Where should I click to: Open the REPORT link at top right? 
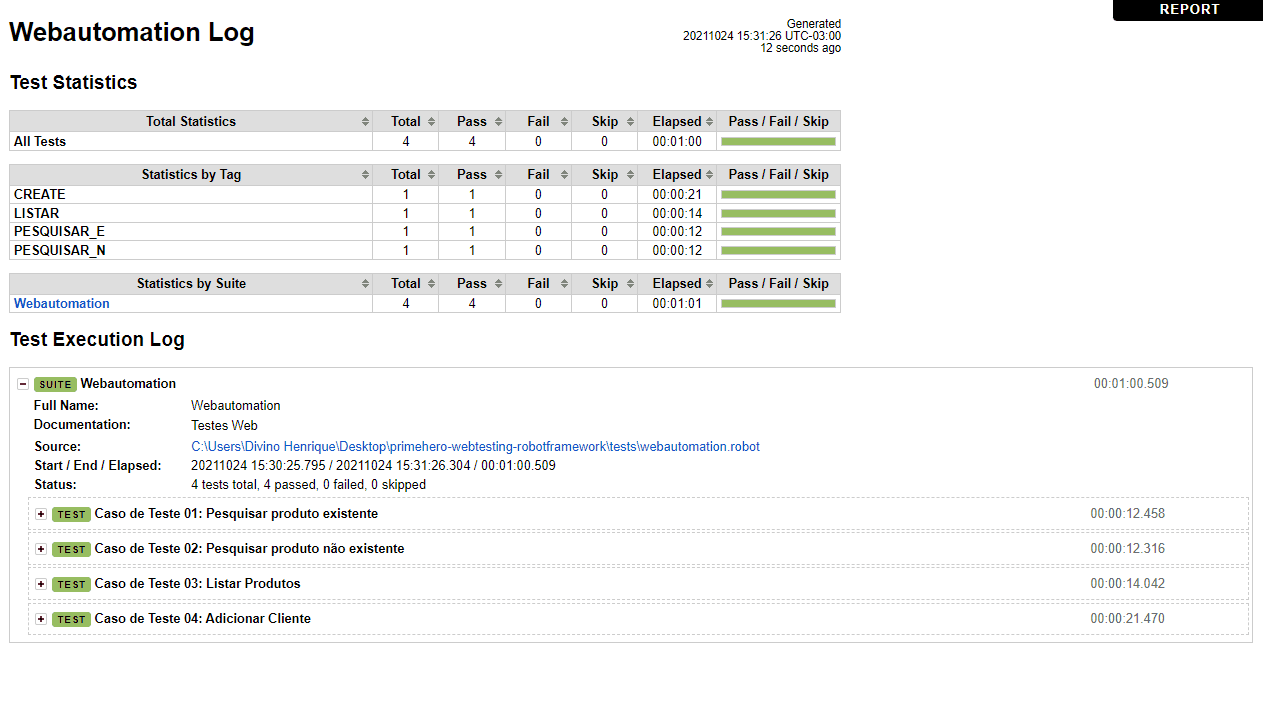pyautogui.click(x=1189, y=9)
